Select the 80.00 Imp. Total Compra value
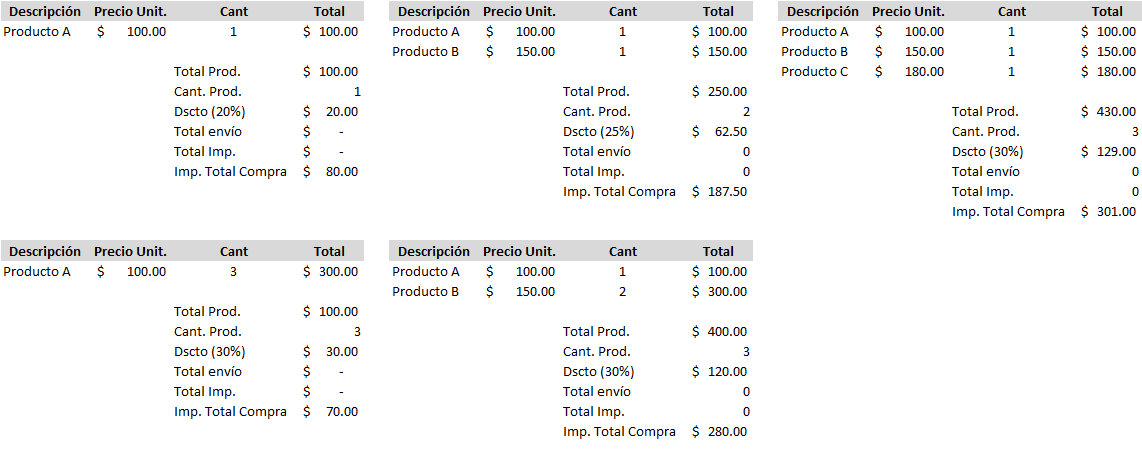The image size is (1142, 455). (341, 171)
